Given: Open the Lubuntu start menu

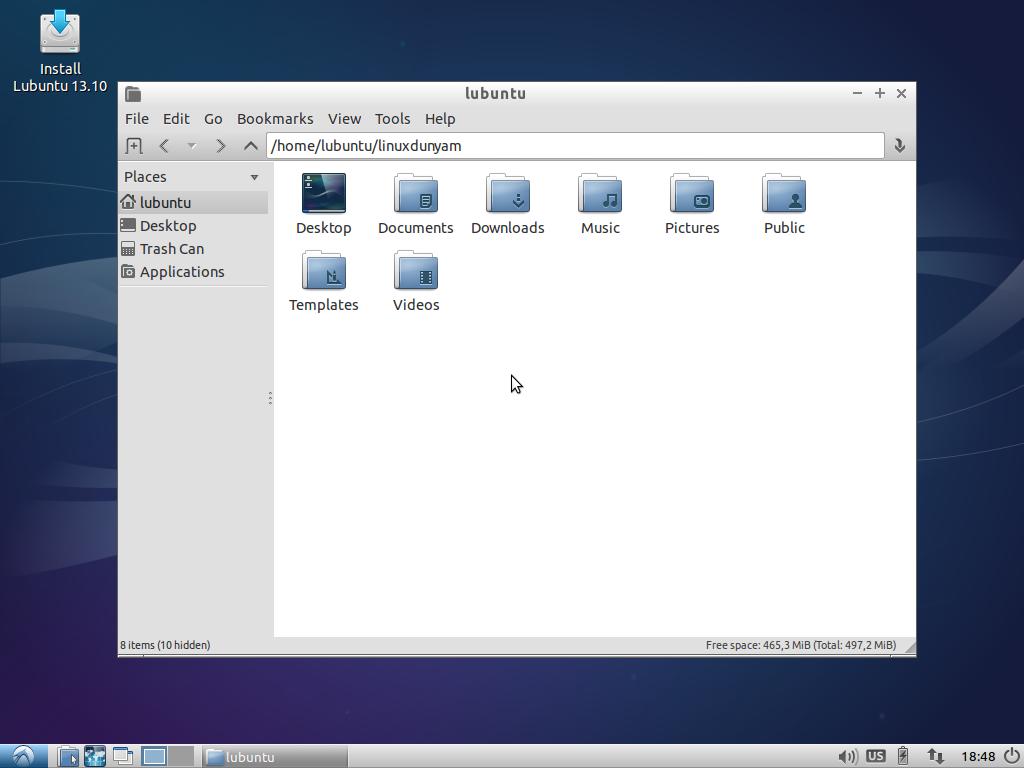Looking at the screenshot, I should [x=23, y=756].
